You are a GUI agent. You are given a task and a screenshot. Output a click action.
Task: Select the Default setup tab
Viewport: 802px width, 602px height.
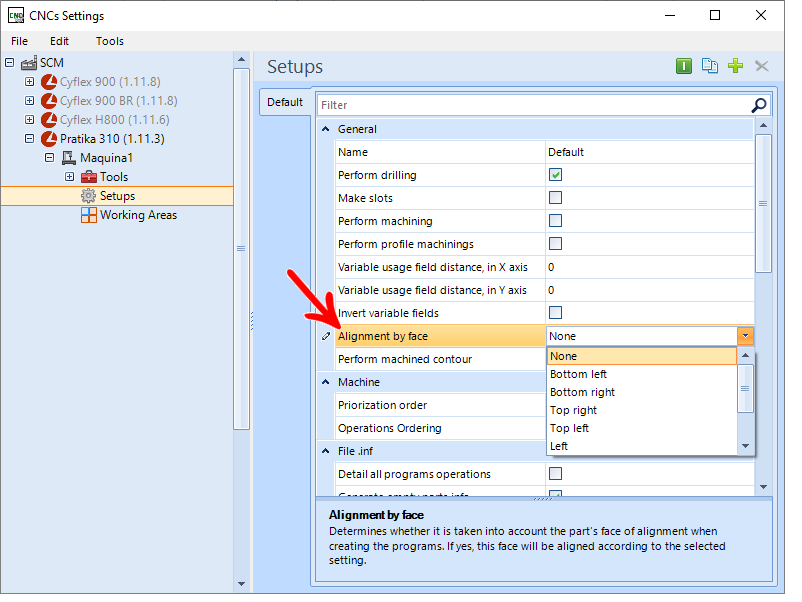[x=285, y=102]
